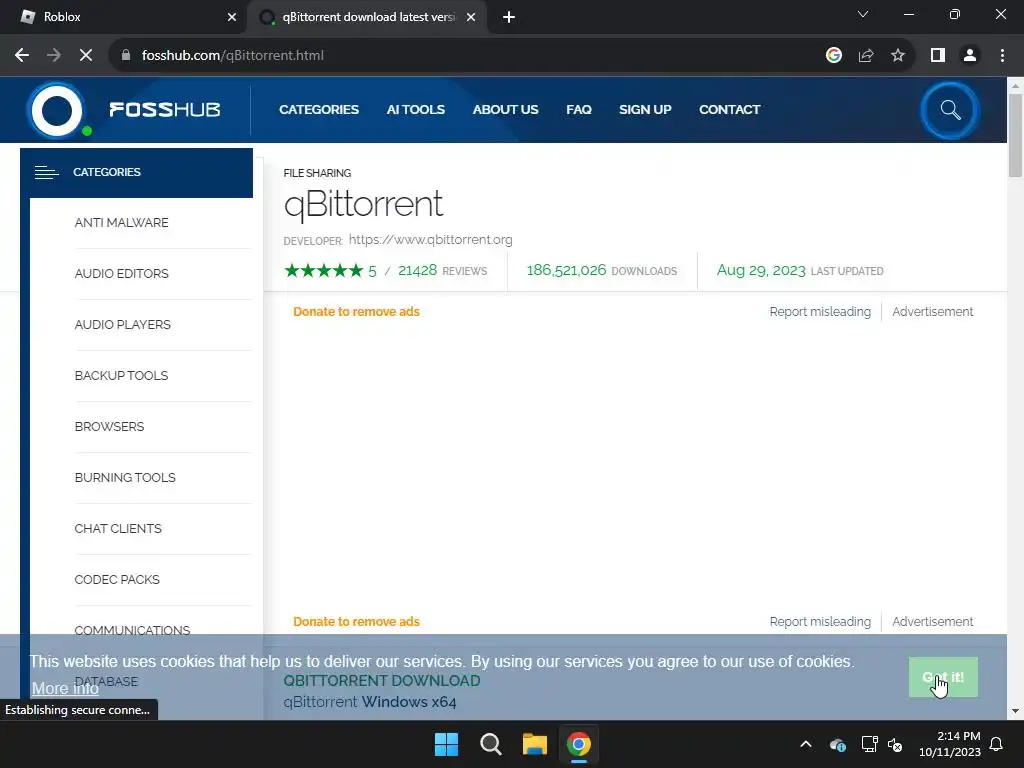Viewport: 1024px width, 768px height.
Task: Close the qBittorrent download tab
Action: click(x=471, y=18)
